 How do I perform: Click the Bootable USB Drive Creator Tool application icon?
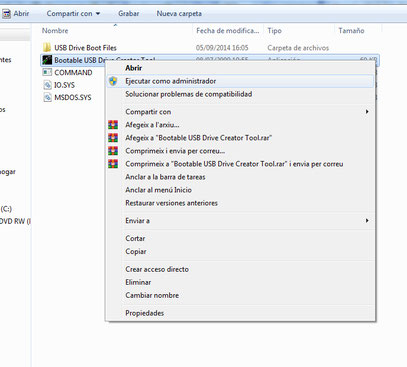pyautogui.click(x=47, y=60)
